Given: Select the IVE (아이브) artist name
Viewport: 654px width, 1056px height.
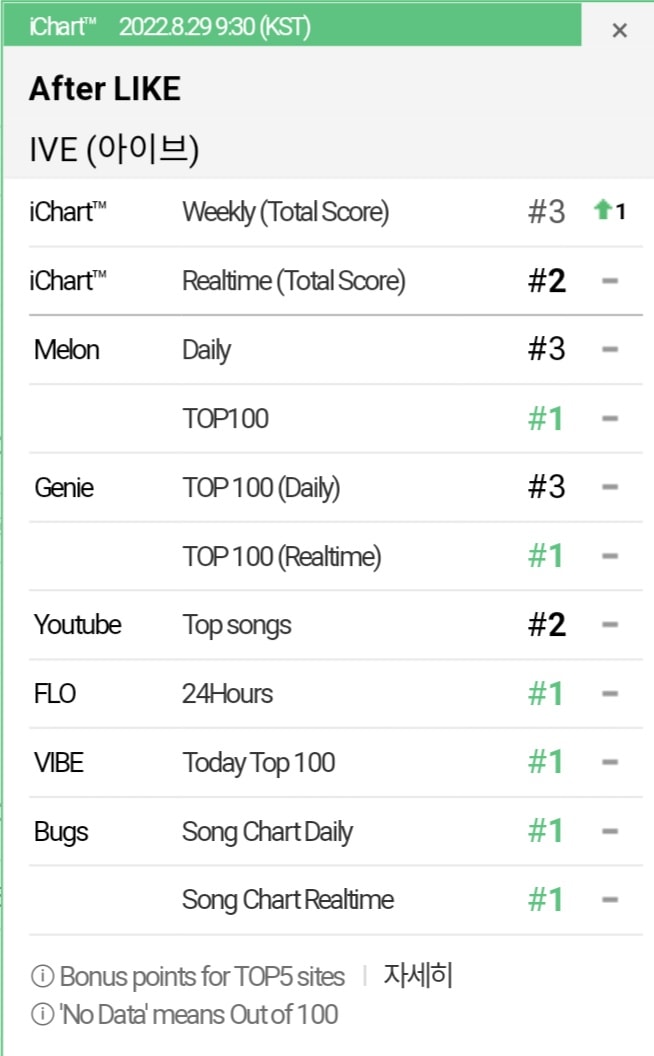Looking at the screenshot, I should tap(114, 150).
